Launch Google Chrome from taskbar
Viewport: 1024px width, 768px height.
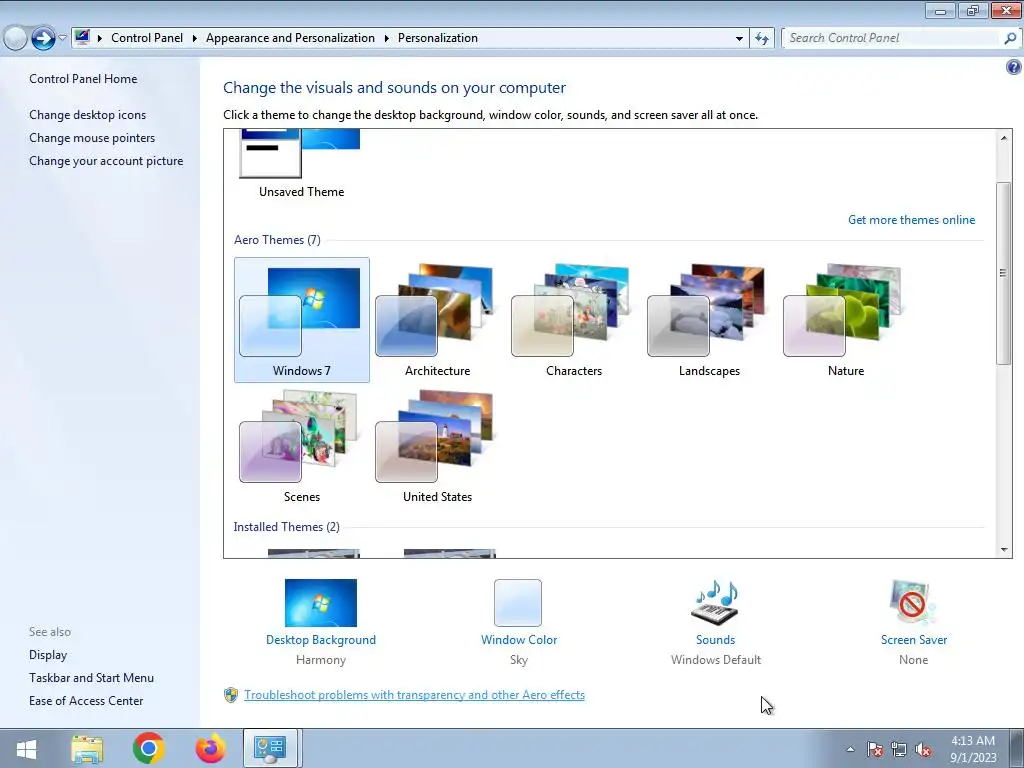coord(148,748)
